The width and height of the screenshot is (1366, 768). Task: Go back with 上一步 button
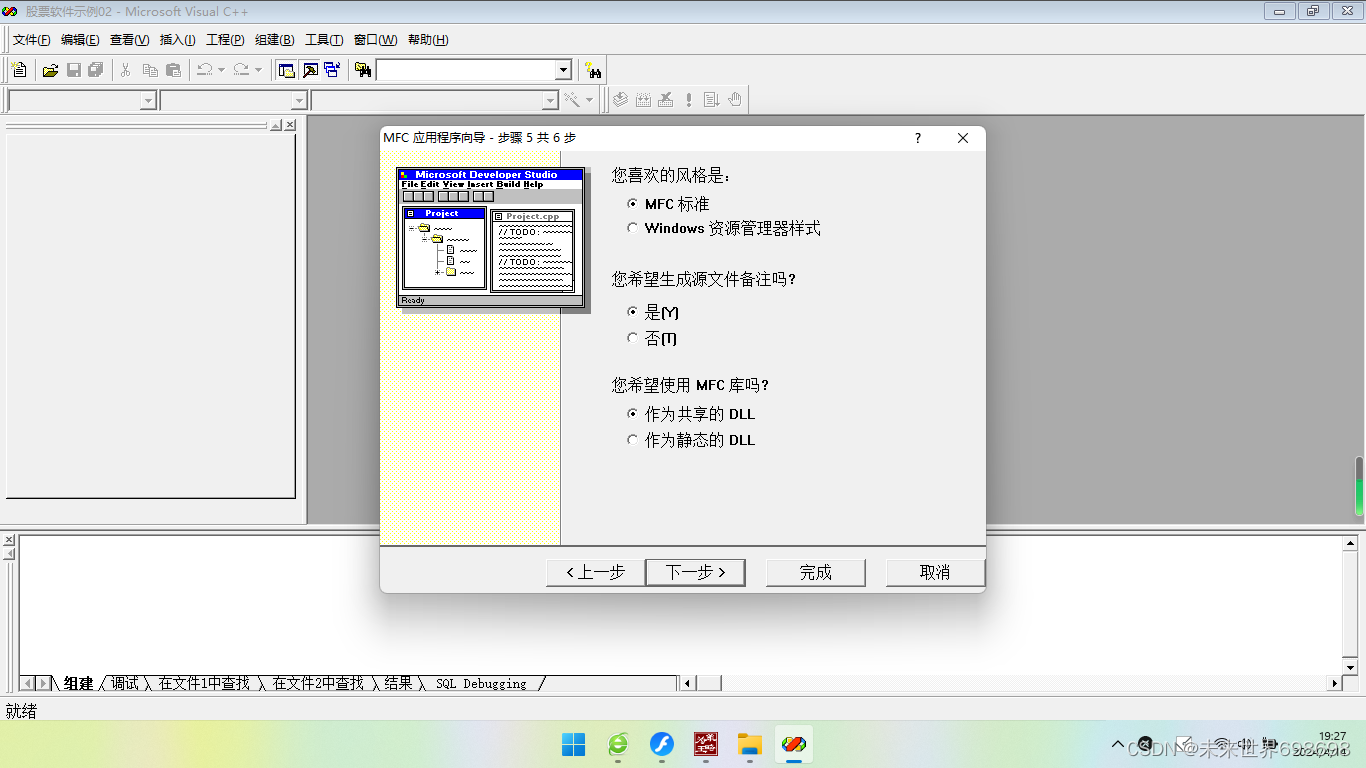pos(595,572)
